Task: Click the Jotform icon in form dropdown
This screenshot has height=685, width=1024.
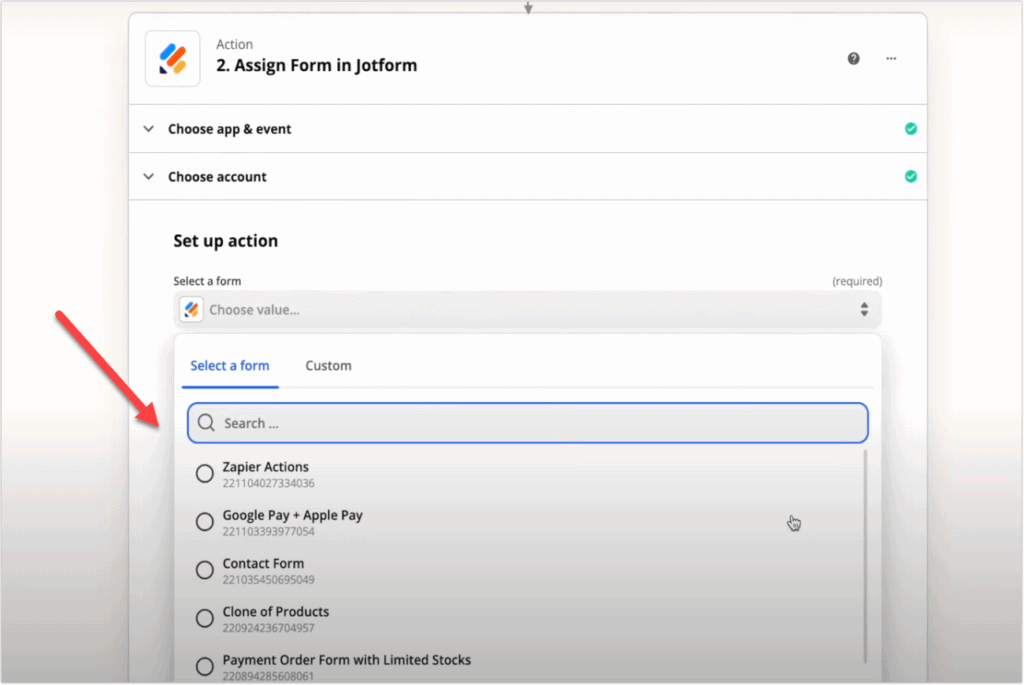Action: pos(191,310)
